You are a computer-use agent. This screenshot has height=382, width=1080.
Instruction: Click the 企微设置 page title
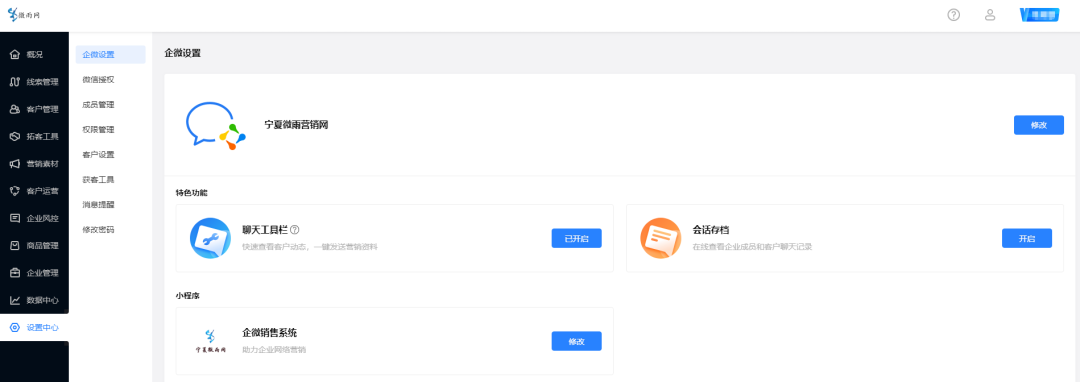click(183, 52)
